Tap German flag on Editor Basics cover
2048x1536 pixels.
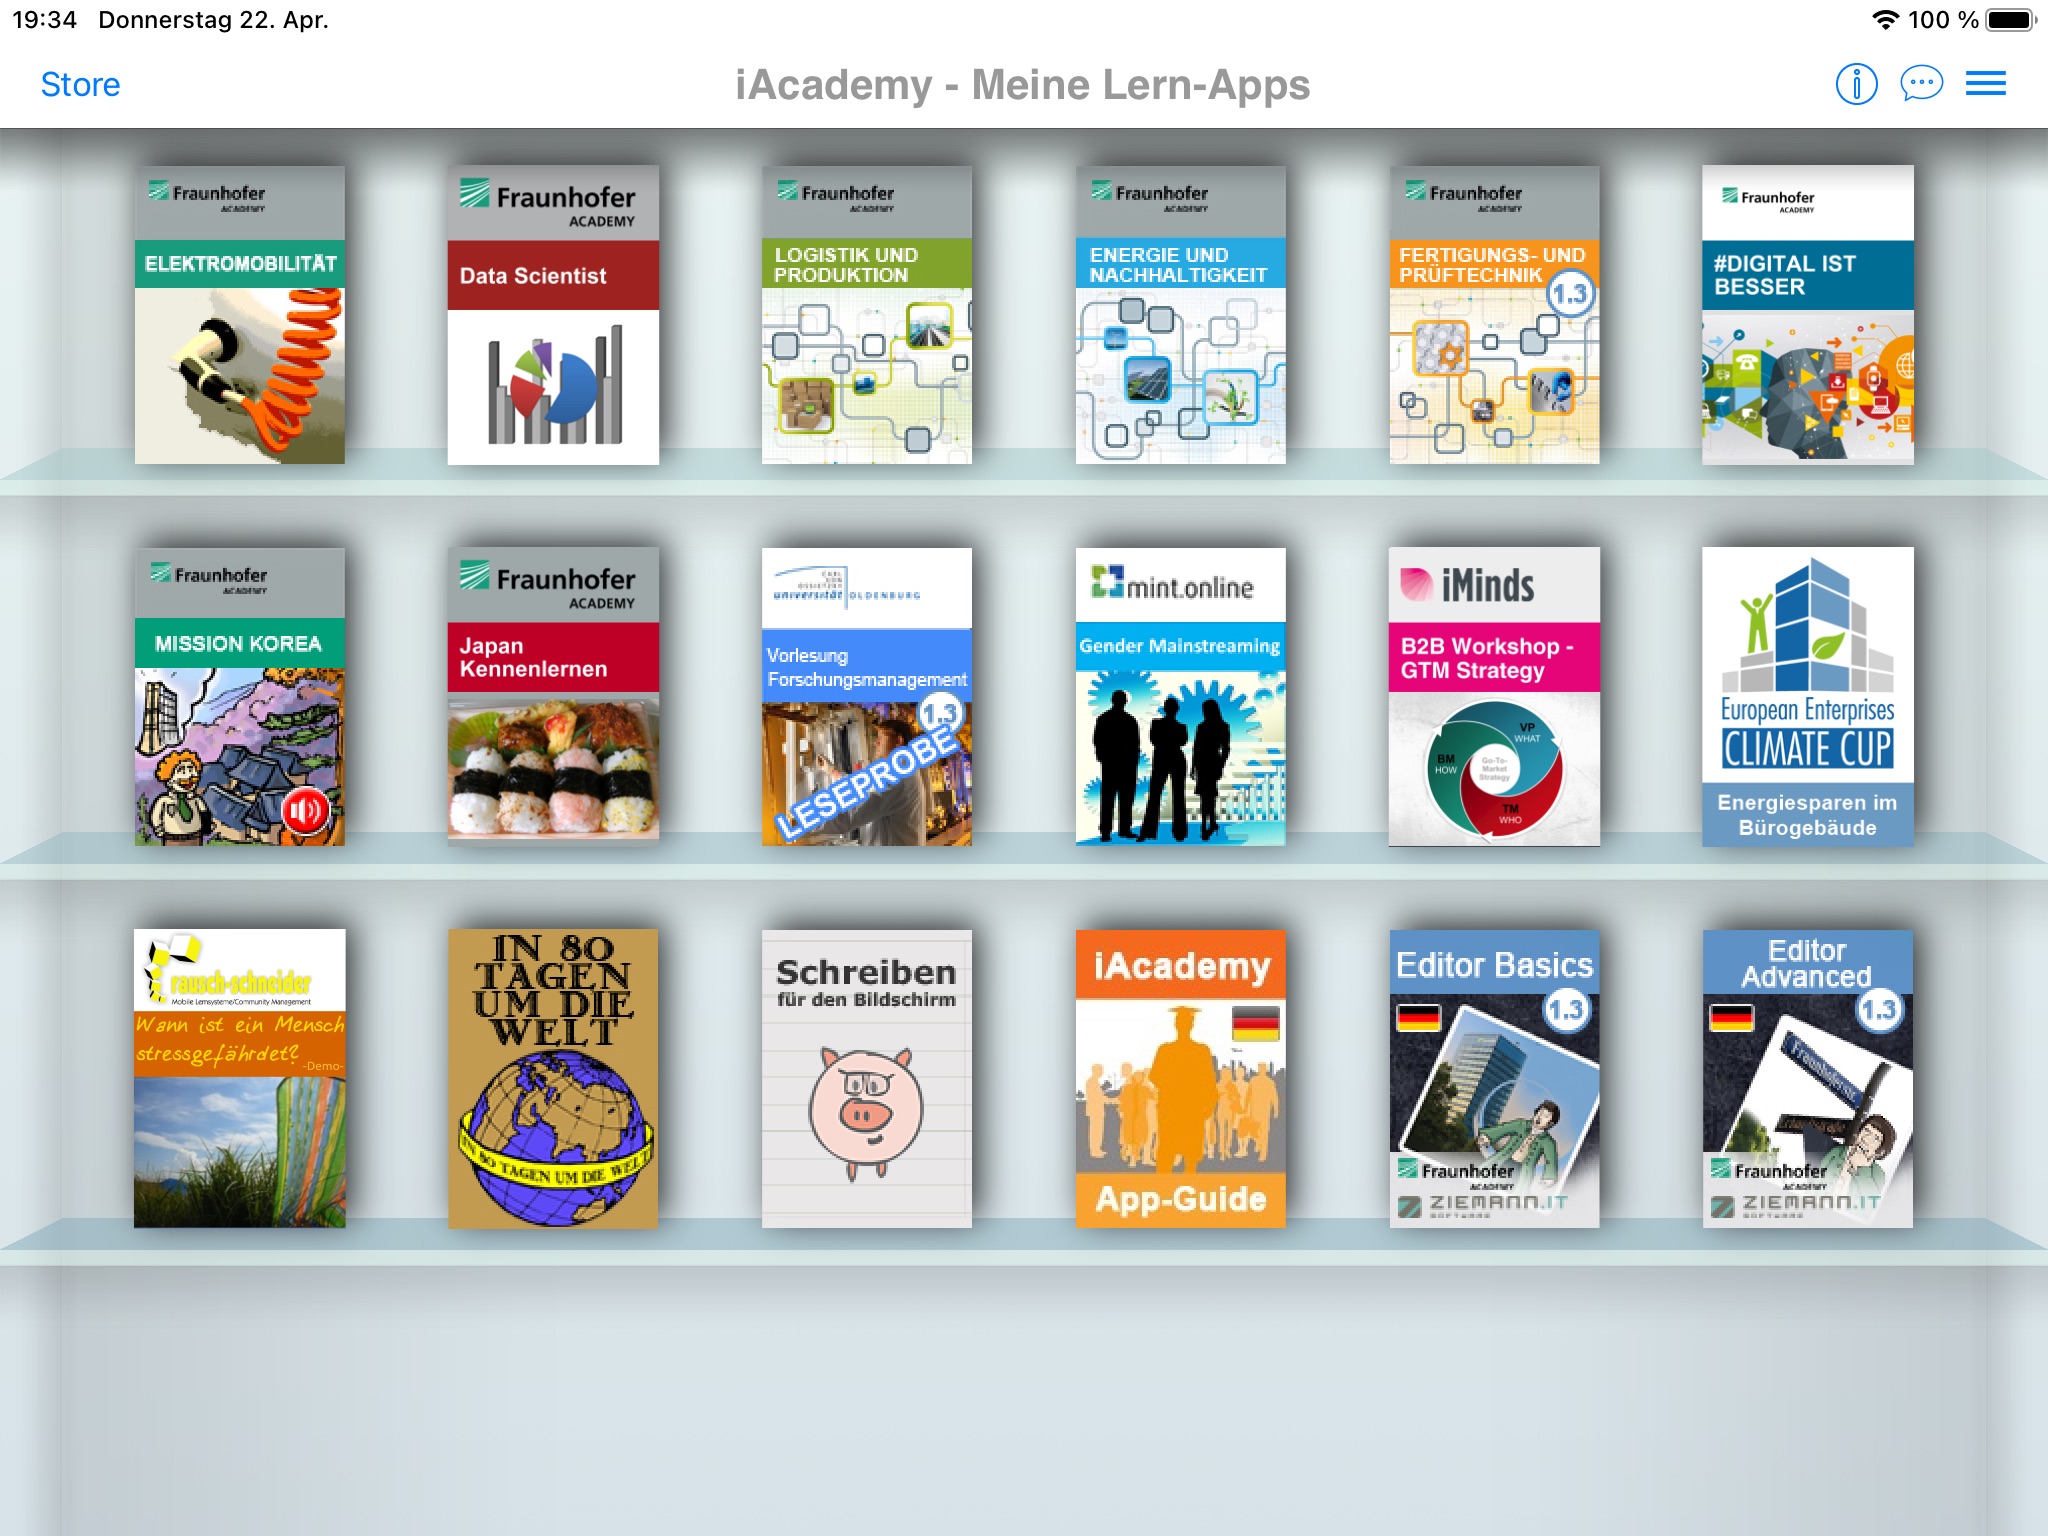[x=1418, y=1018]
